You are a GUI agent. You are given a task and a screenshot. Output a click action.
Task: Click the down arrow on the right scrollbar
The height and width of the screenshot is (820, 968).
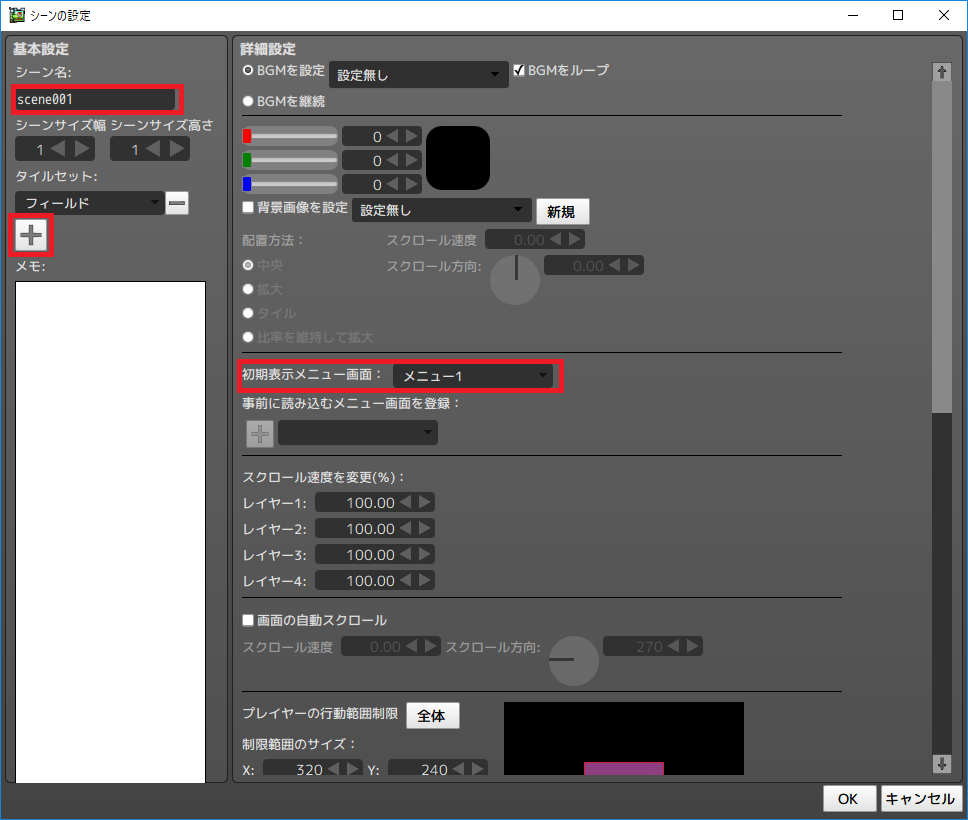pyautogui.click(x=941, y=764)
